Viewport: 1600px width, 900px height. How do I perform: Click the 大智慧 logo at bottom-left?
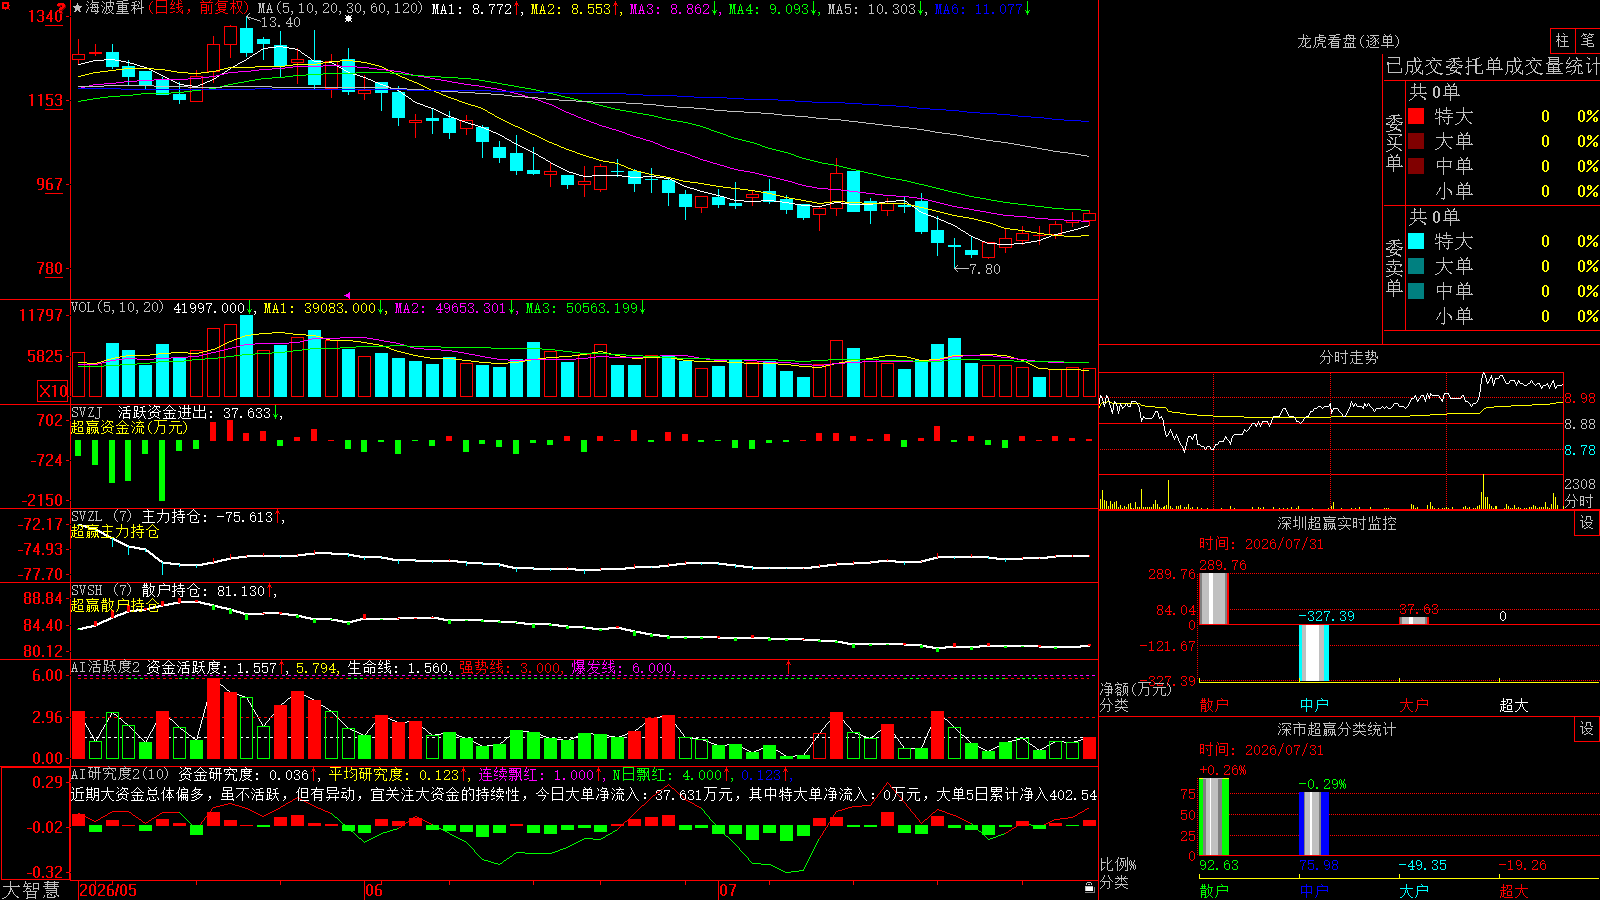tap(31, 890)
